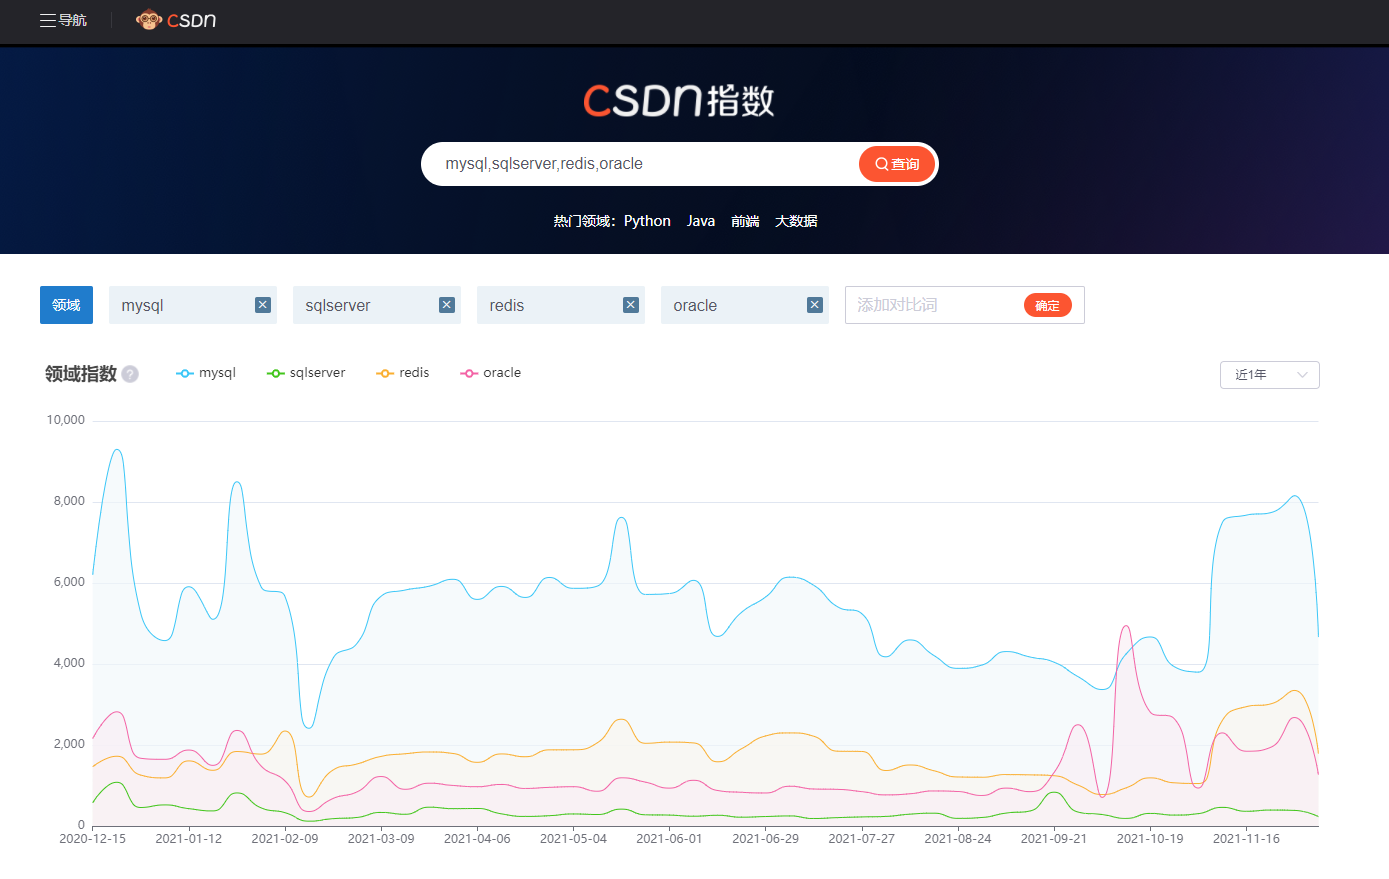Open the 大数据 hot domain link
This screenshot has height=879, width=1389.
point(796,221)
